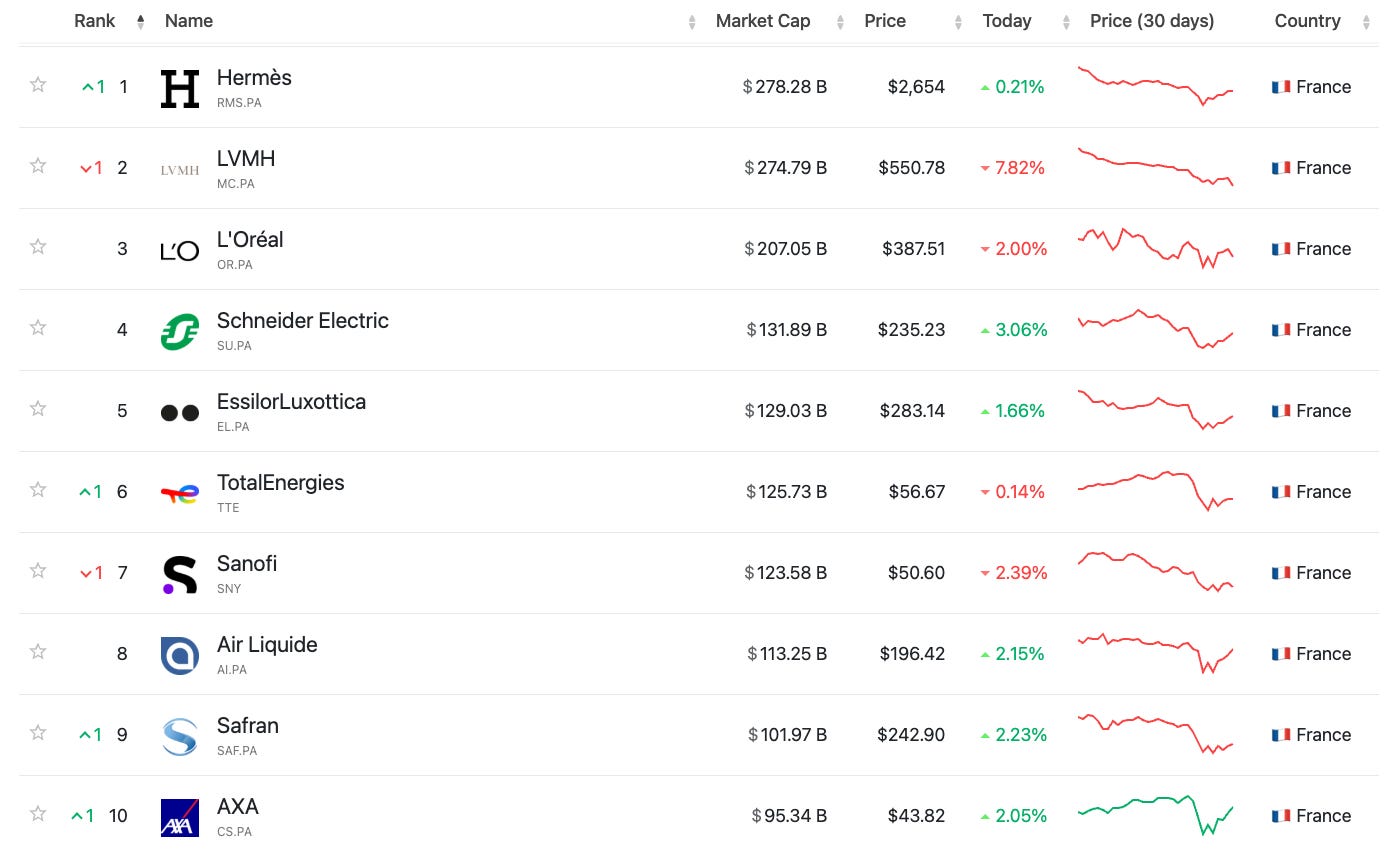Viewport: 1397px width, 855px height.
Task: Open the Sanofi company link
Action: click(x=247, y=564)
